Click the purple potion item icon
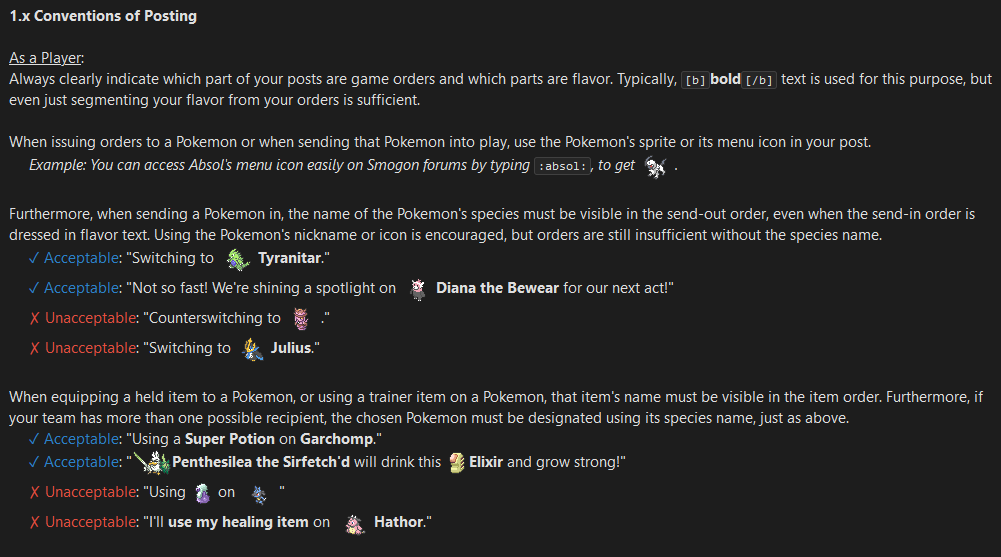 (202, 493)
